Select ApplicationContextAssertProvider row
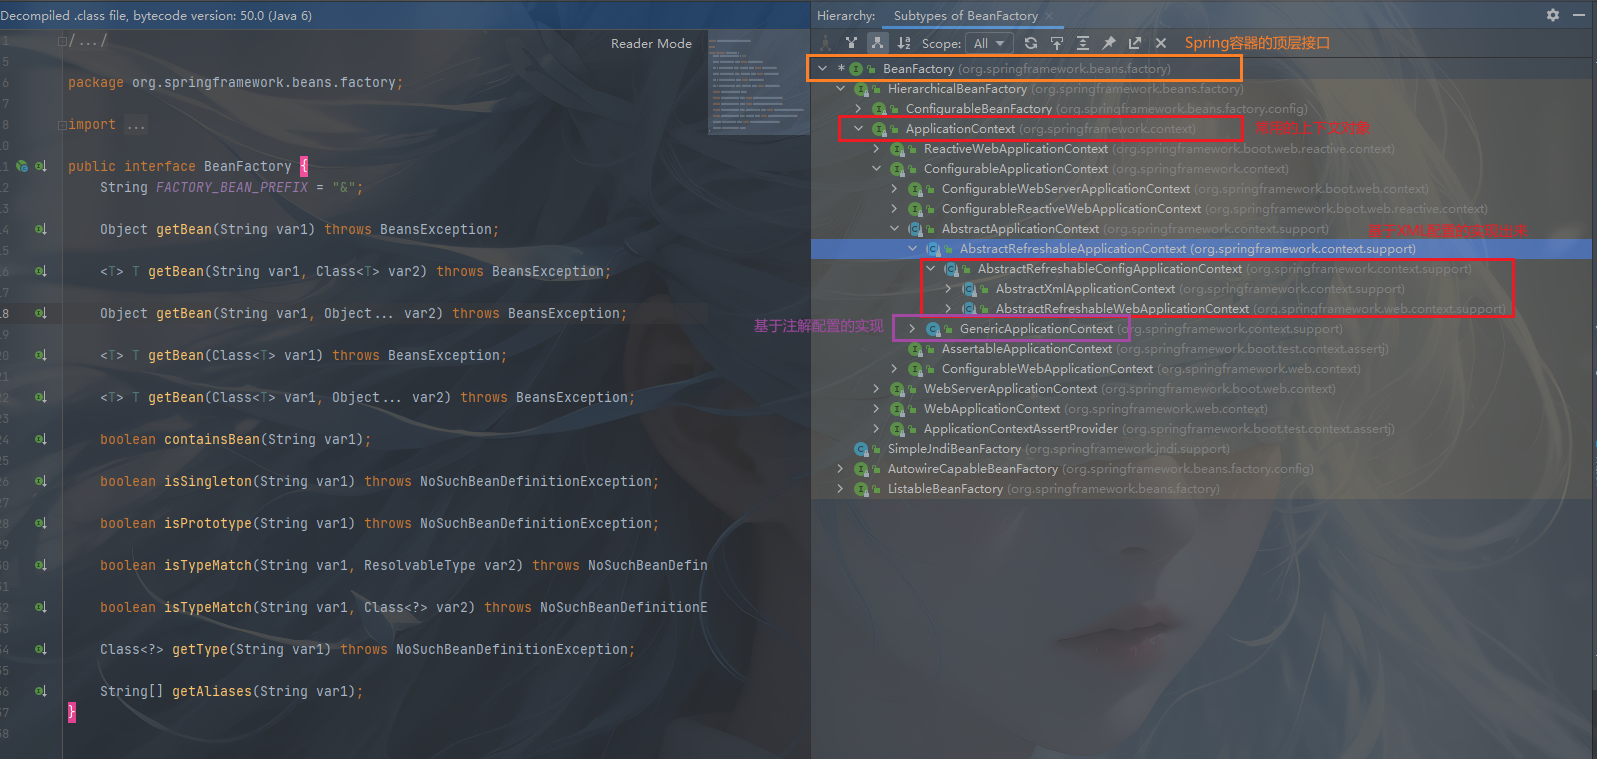The image size is (1597, 759). [x=1201, y=429]
